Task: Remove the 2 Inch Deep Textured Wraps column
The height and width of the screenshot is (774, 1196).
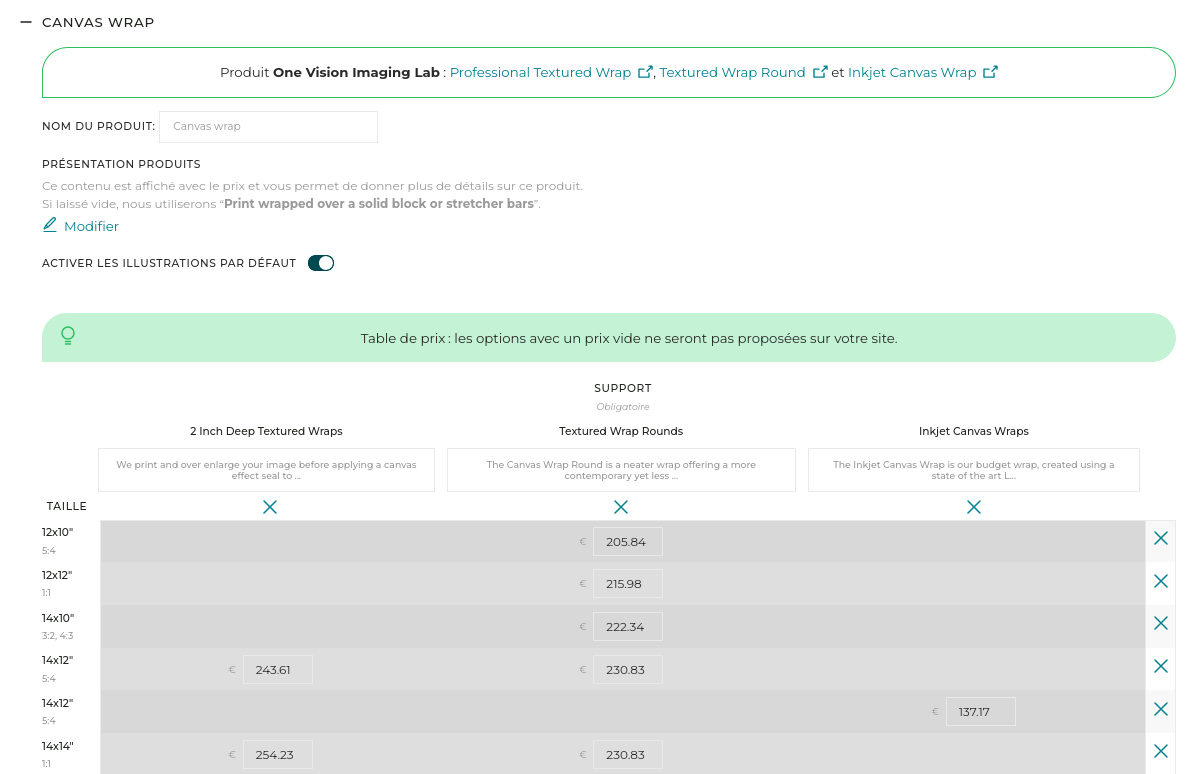Action: coord(270,507)
